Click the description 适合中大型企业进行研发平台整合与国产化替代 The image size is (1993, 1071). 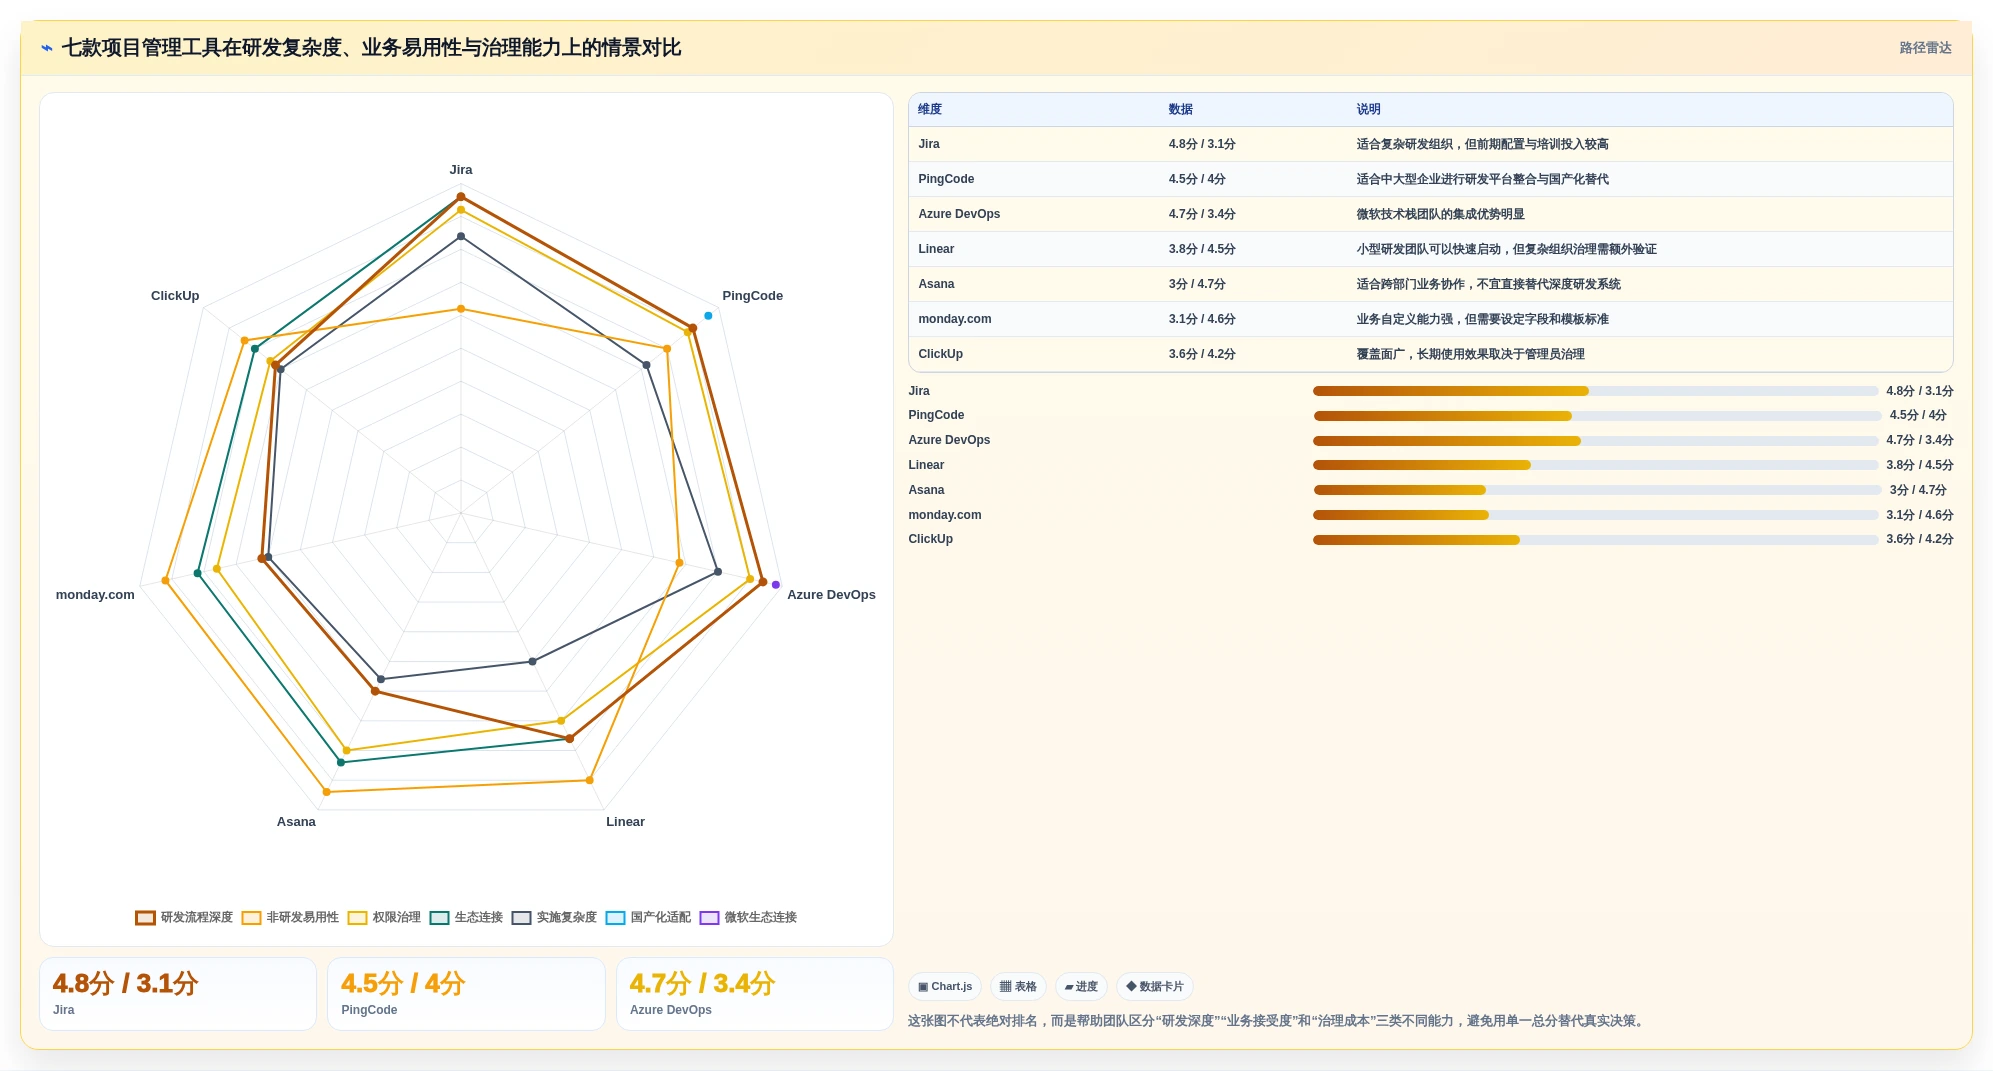[x=1482, y=179]
